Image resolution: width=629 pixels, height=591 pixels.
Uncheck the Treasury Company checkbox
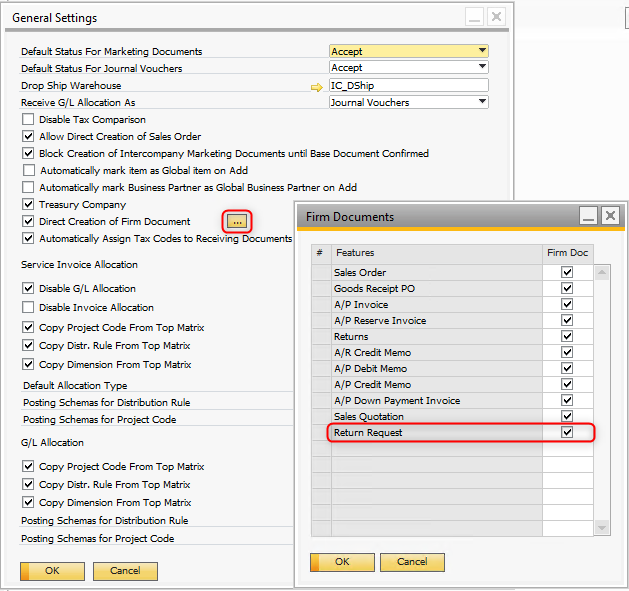point(28,205)
